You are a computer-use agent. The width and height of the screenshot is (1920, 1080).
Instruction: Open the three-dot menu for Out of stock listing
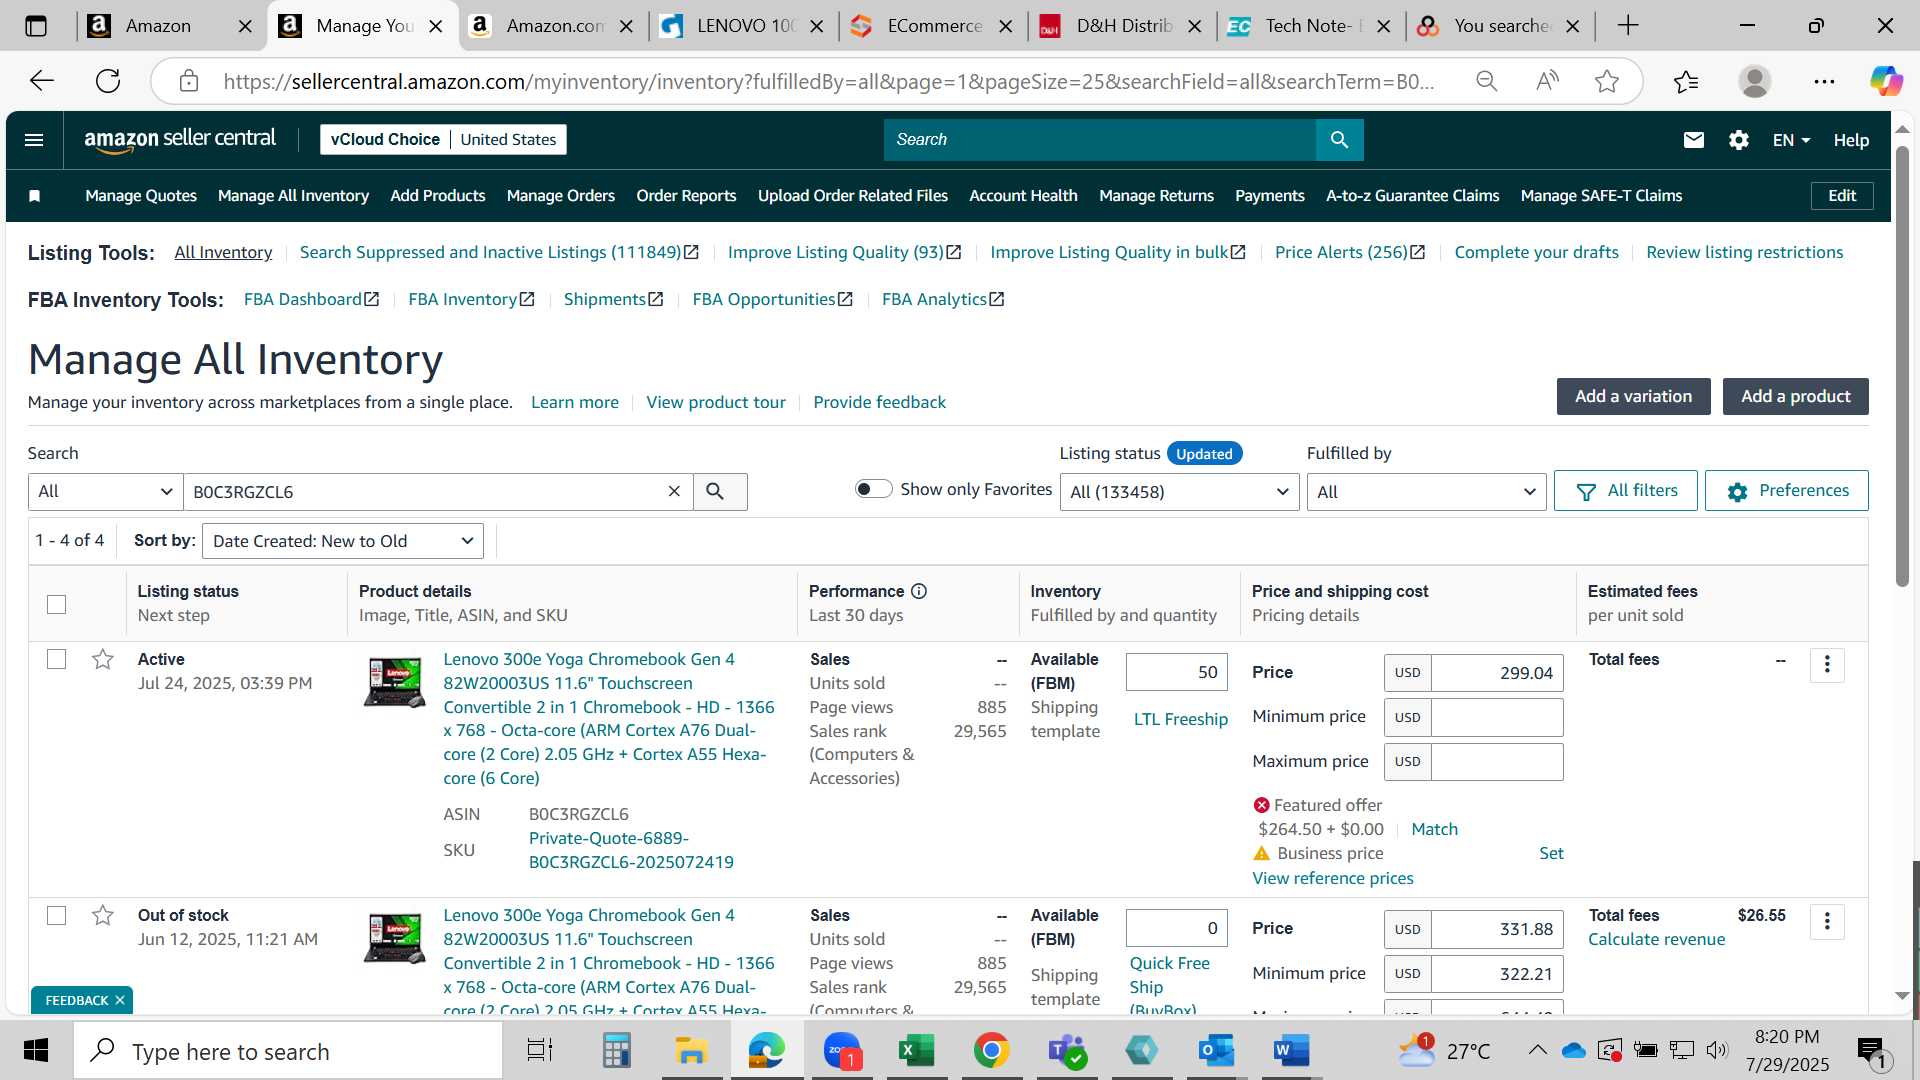(1827, 921)
